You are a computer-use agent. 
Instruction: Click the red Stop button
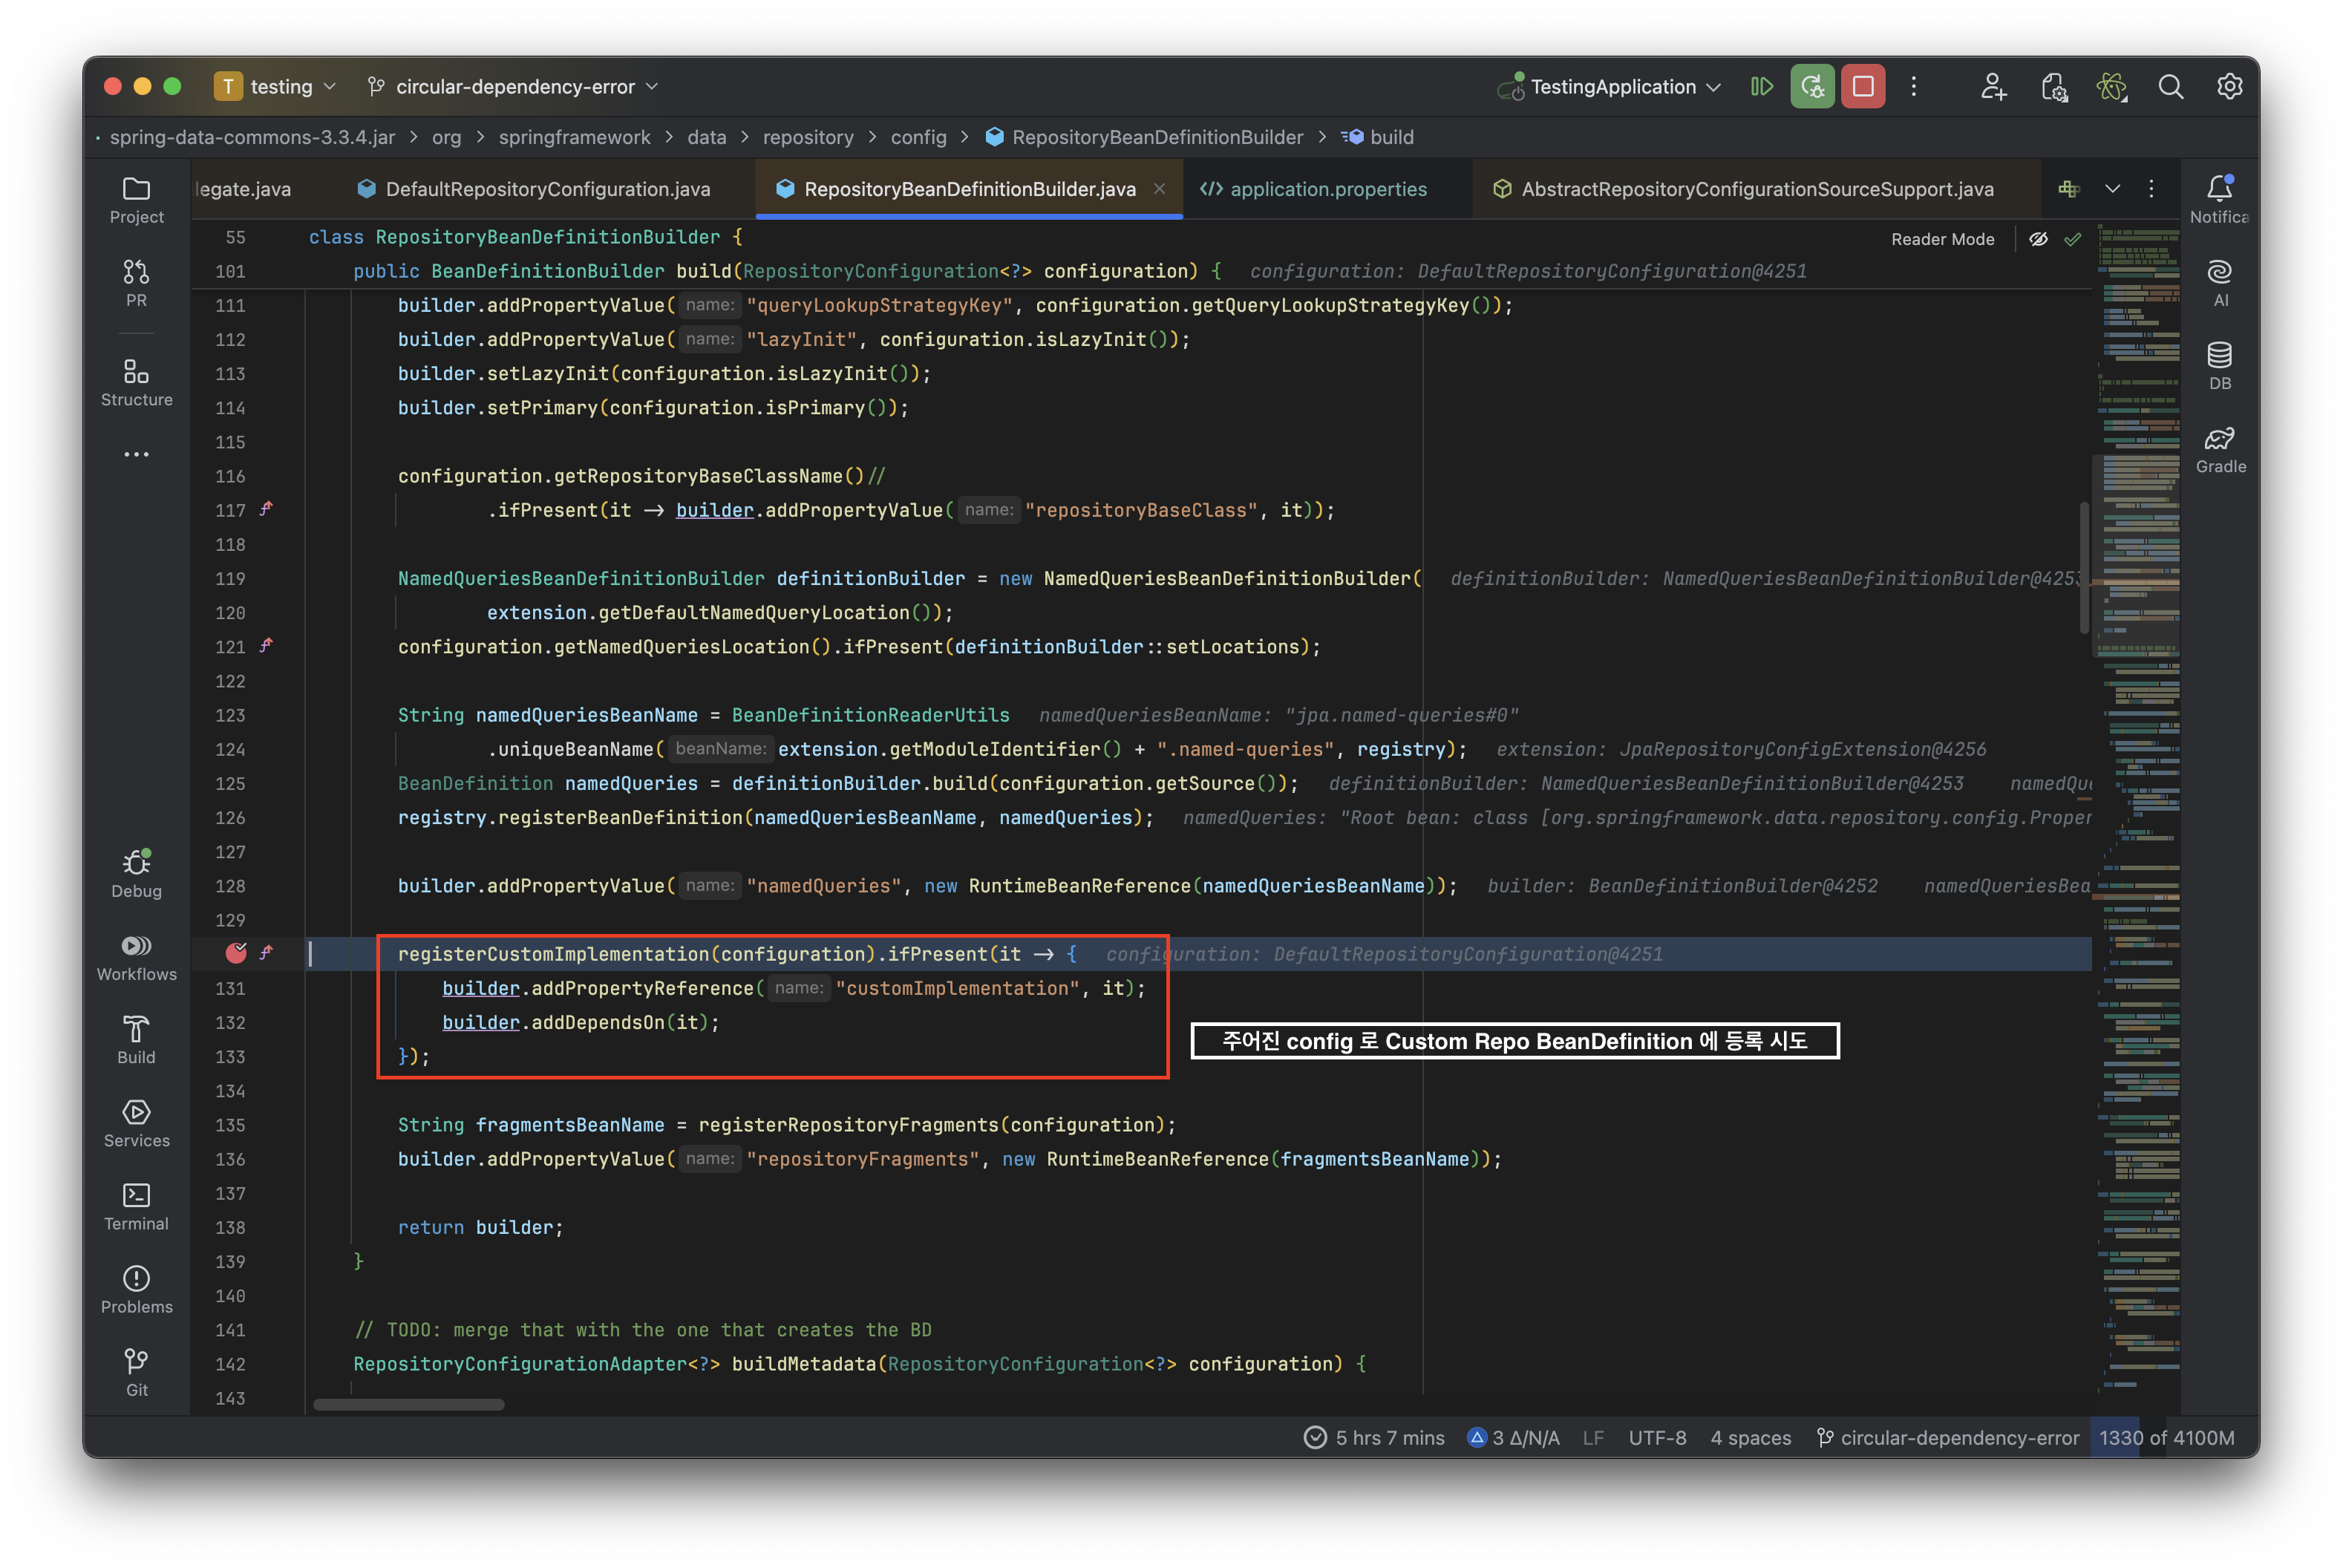(1862, 87)
